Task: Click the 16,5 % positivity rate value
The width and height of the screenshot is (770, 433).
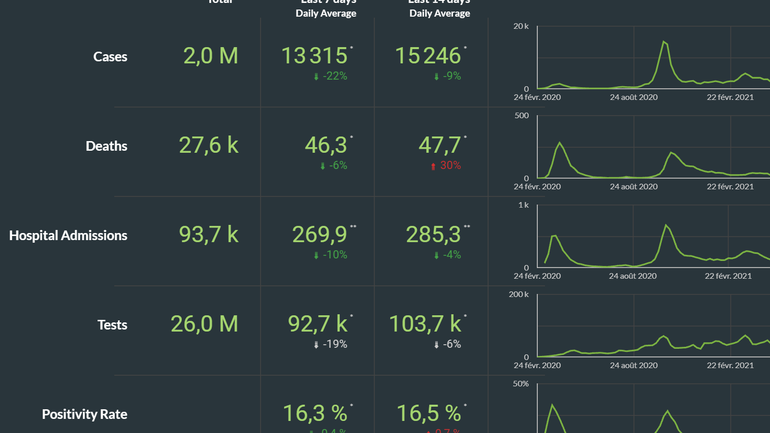Action: (429, 413)
